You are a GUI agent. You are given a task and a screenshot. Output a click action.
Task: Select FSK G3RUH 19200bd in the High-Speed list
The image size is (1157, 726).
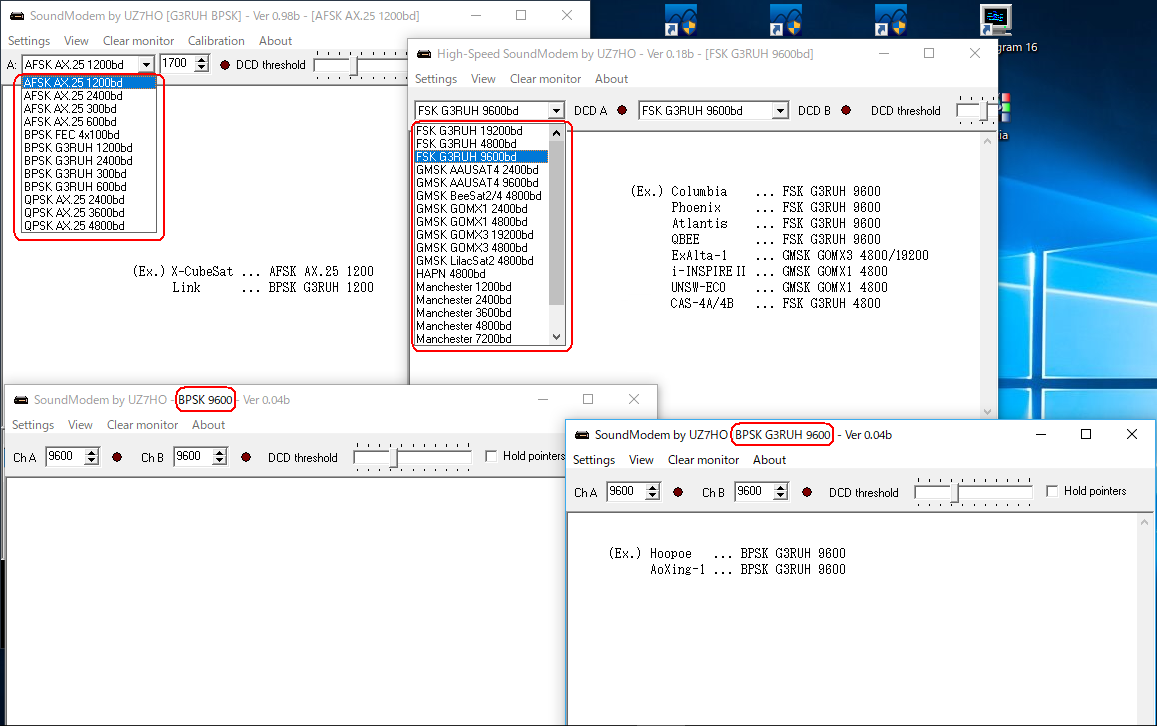tap(482, 131)
